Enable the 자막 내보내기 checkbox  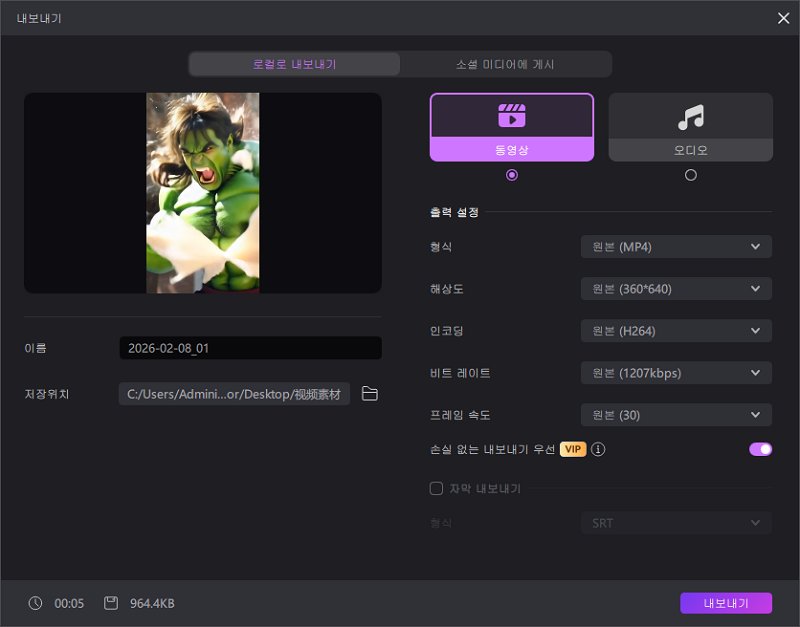coord(435,488)
